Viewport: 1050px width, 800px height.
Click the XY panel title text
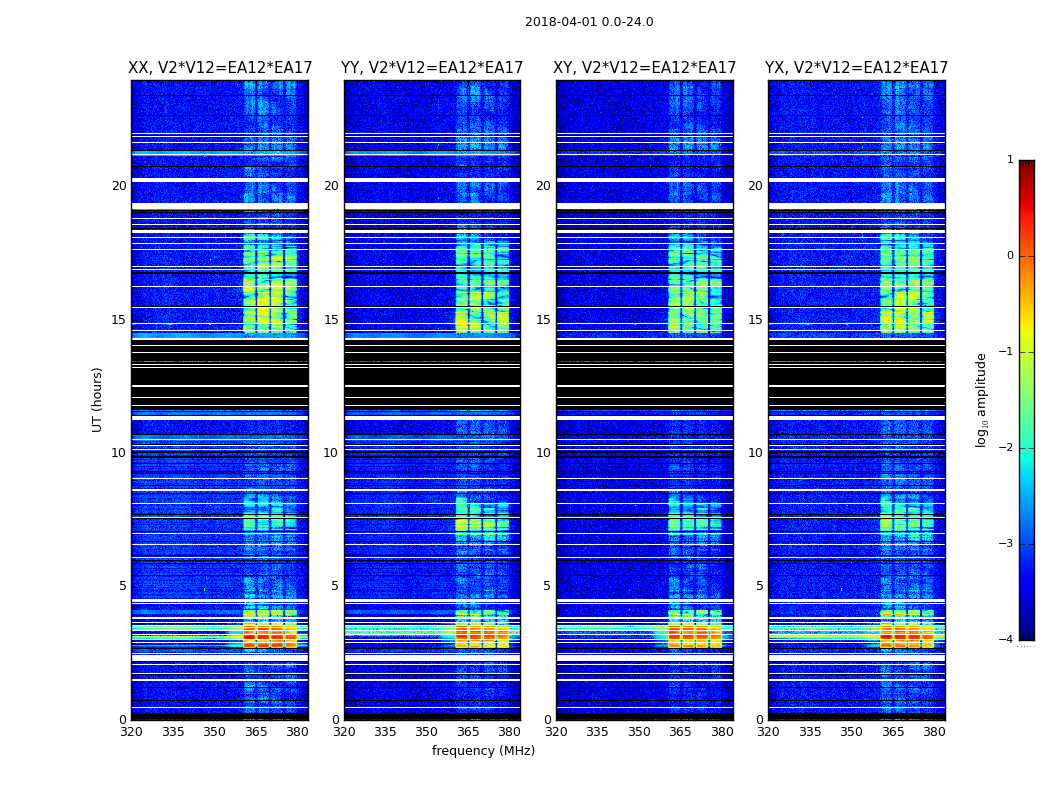pyautogui.click(x=644, y=68)
